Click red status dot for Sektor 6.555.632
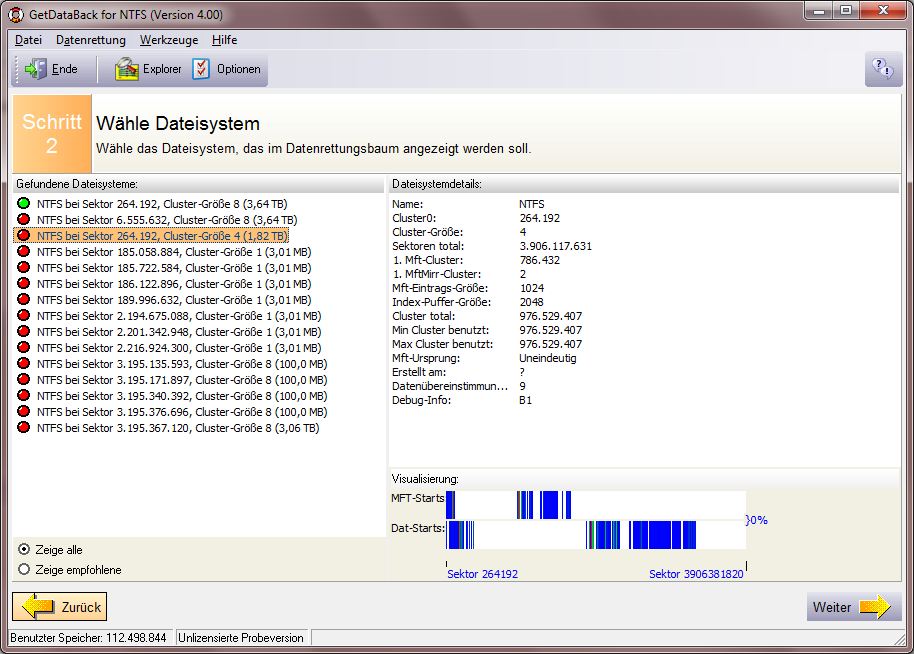 point(23,219)
